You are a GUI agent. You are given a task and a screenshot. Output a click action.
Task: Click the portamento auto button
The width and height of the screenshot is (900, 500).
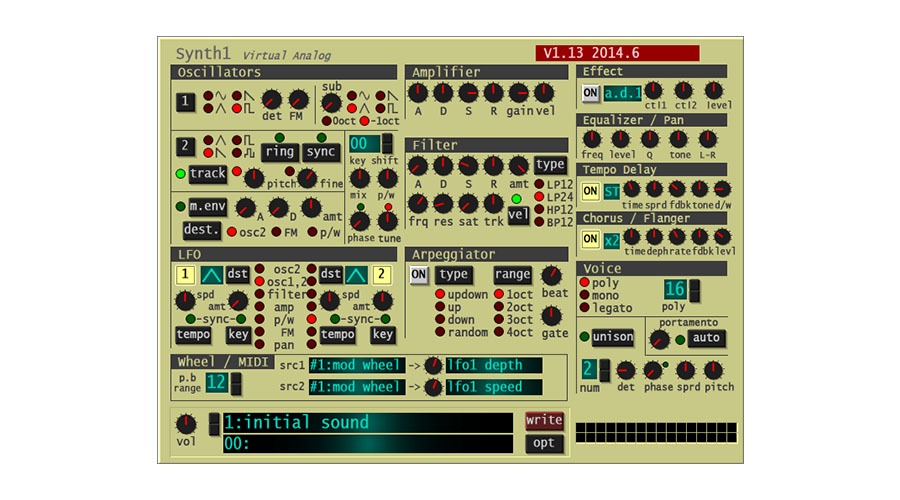click(x=706, y=338)
